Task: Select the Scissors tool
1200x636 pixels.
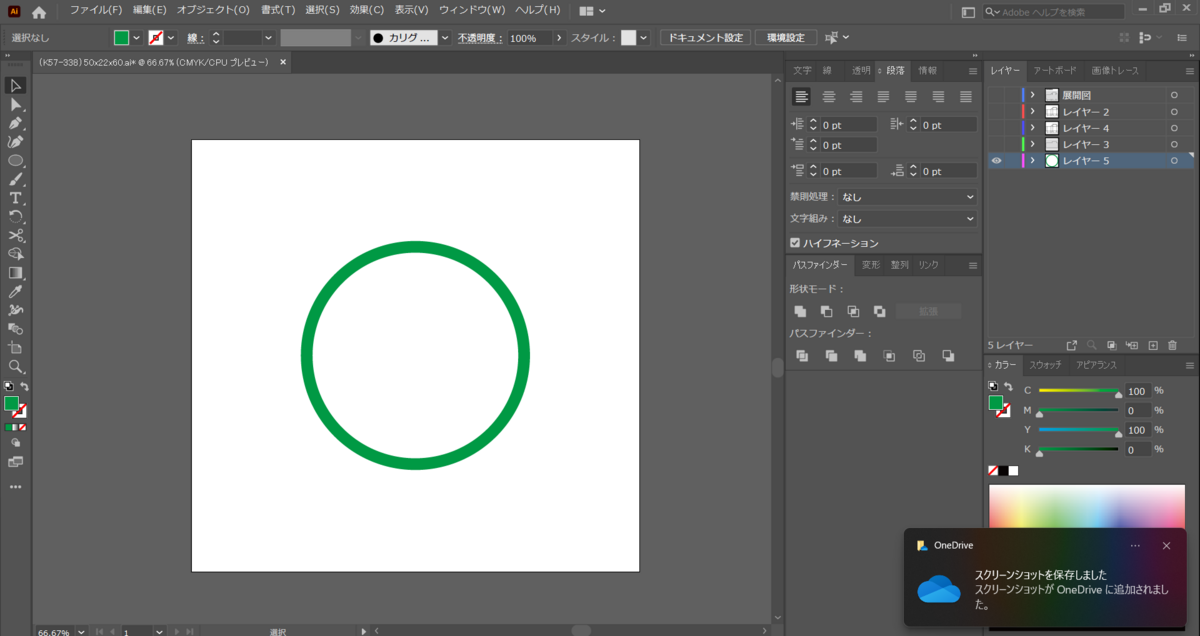Action: click(16, 236)
